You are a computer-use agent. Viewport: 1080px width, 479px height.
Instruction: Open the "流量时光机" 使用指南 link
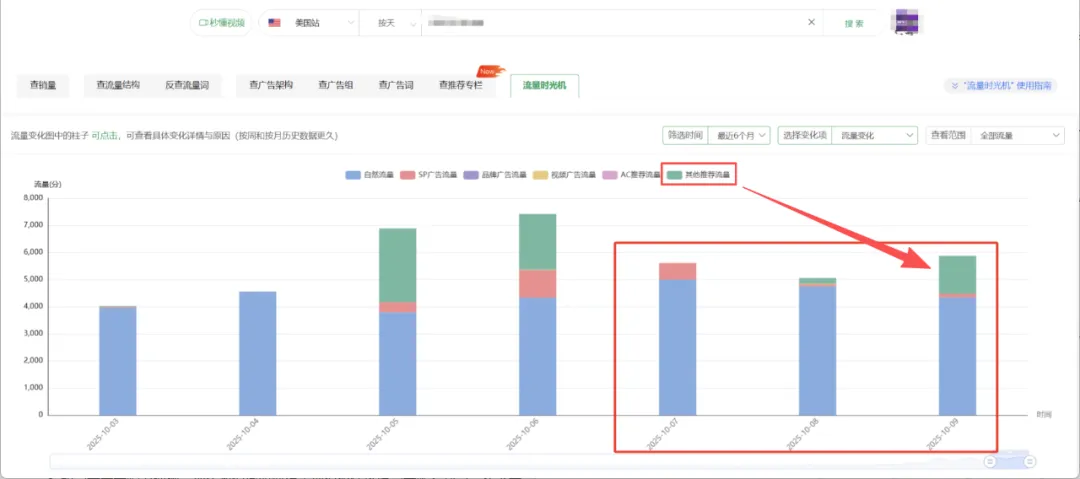point(1001,86)
